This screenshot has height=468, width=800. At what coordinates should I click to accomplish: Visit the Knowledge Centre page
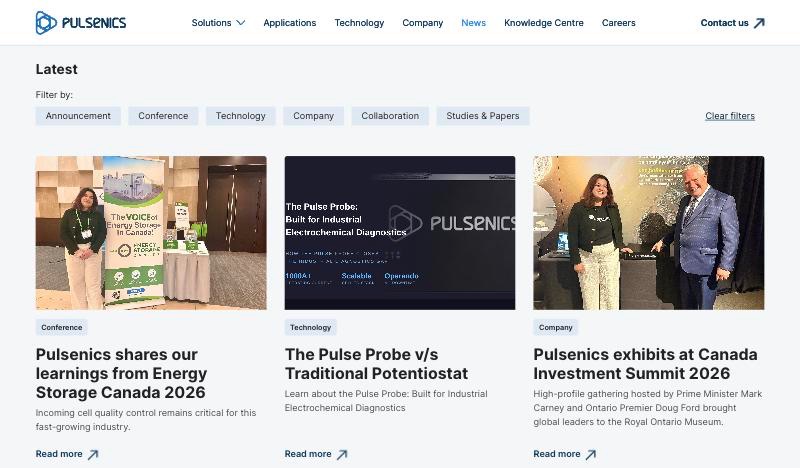point(543,22)
